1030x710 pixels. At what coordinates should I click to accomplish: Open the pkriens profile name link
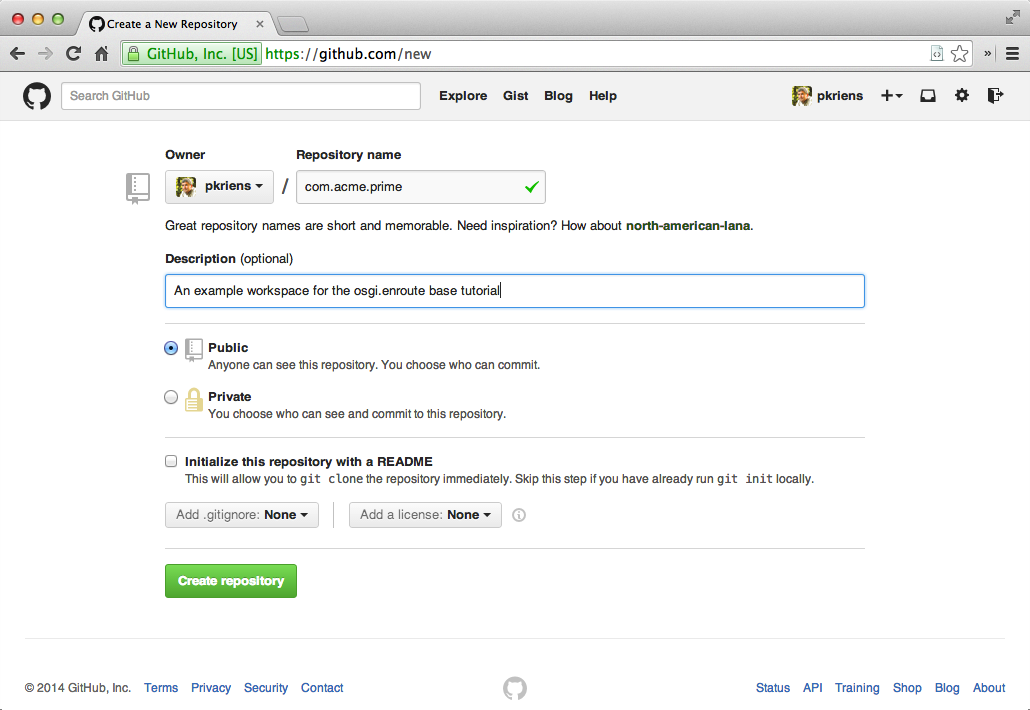coord(840,96)
